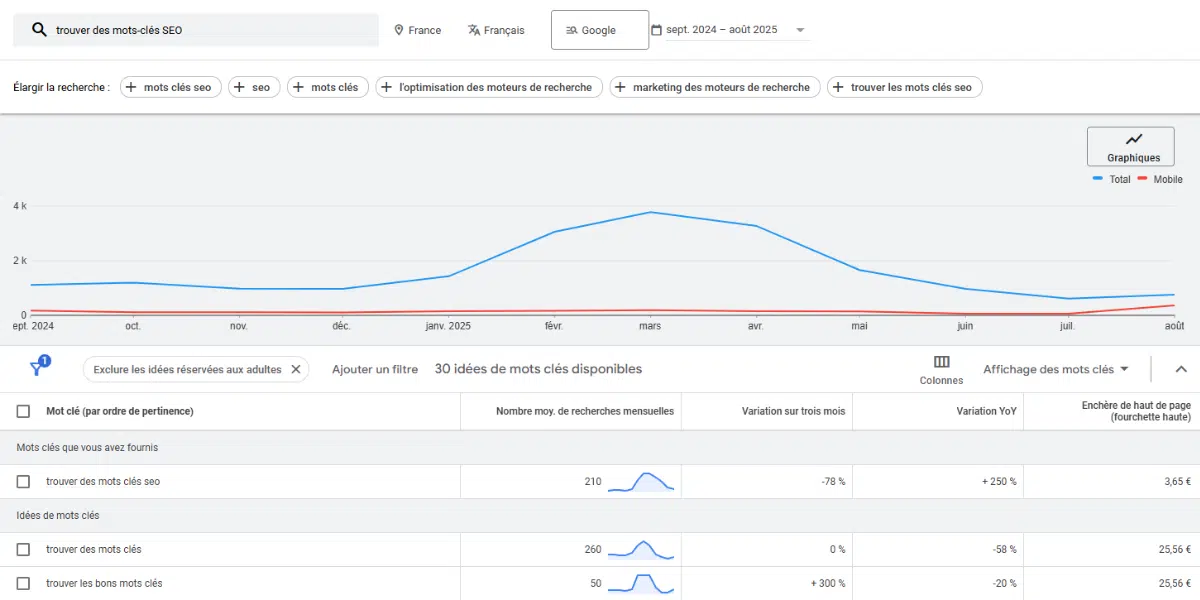1200x600 pixels.
Task: Collapse the panel with chevron up arrow
Action: pyautogui.click(x=1180, y=369)
